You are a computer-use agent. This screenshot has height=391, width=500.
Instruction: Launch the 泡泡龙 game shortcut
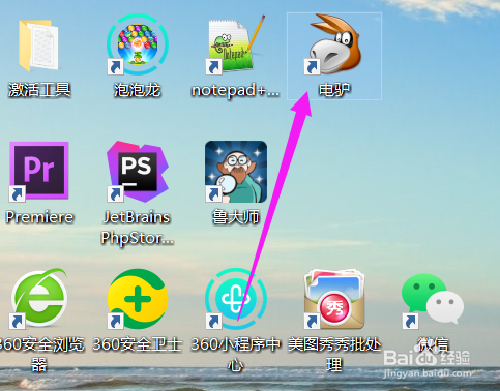138,44
